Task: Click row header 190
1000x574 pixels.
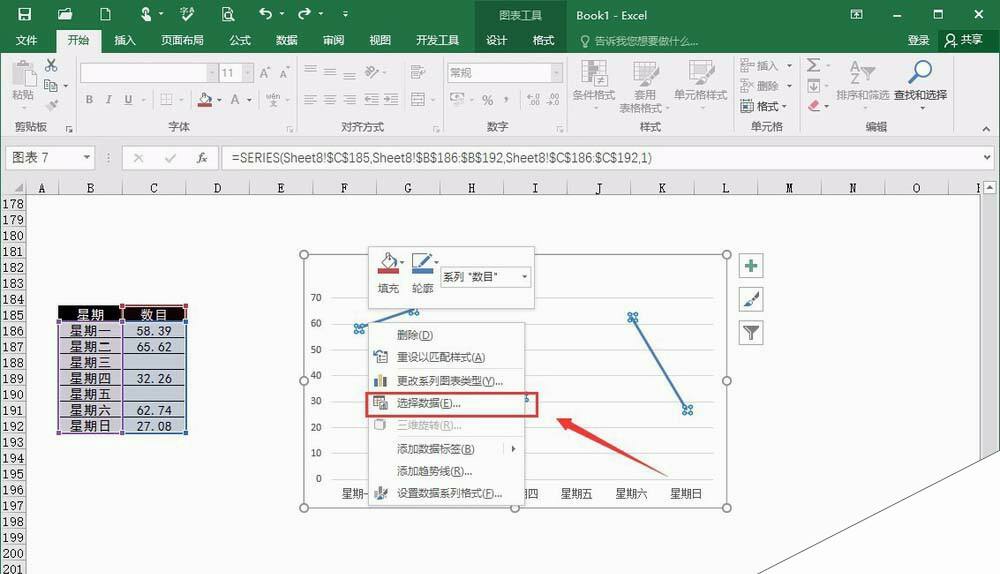Action: click(13, 394)
